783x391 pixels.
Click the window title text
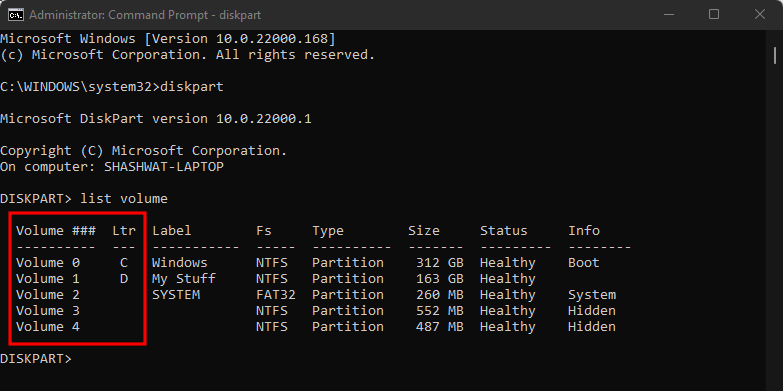click(145, 15)
